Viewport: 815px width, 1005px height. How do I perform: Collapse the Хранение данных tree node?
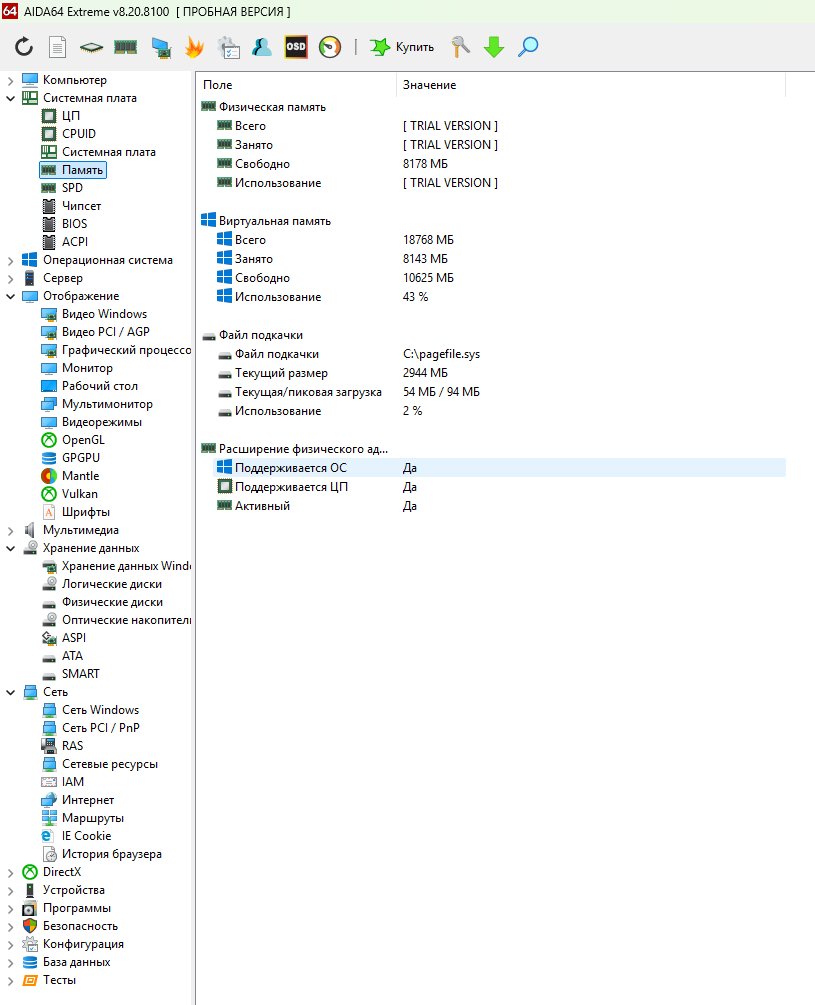tap(10, 549)
